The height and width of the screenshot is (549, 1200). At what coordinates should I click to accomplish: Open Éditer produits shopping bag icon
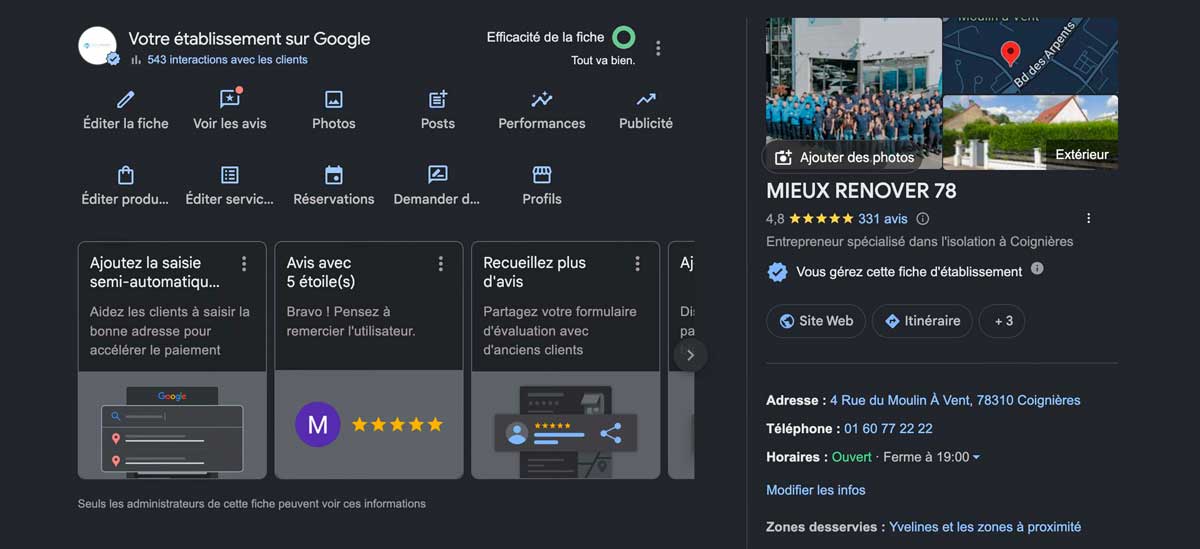point(126,175)
